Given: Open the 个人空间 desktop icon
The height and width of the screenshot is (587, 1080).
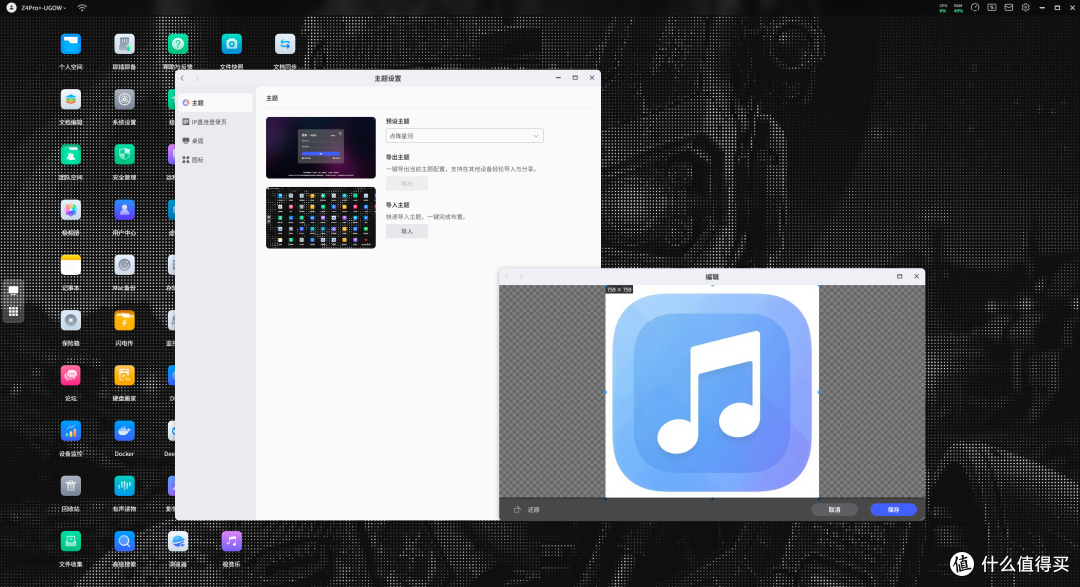Looking at the screenshot, I should pyautogui.click(x=70, y=45).
